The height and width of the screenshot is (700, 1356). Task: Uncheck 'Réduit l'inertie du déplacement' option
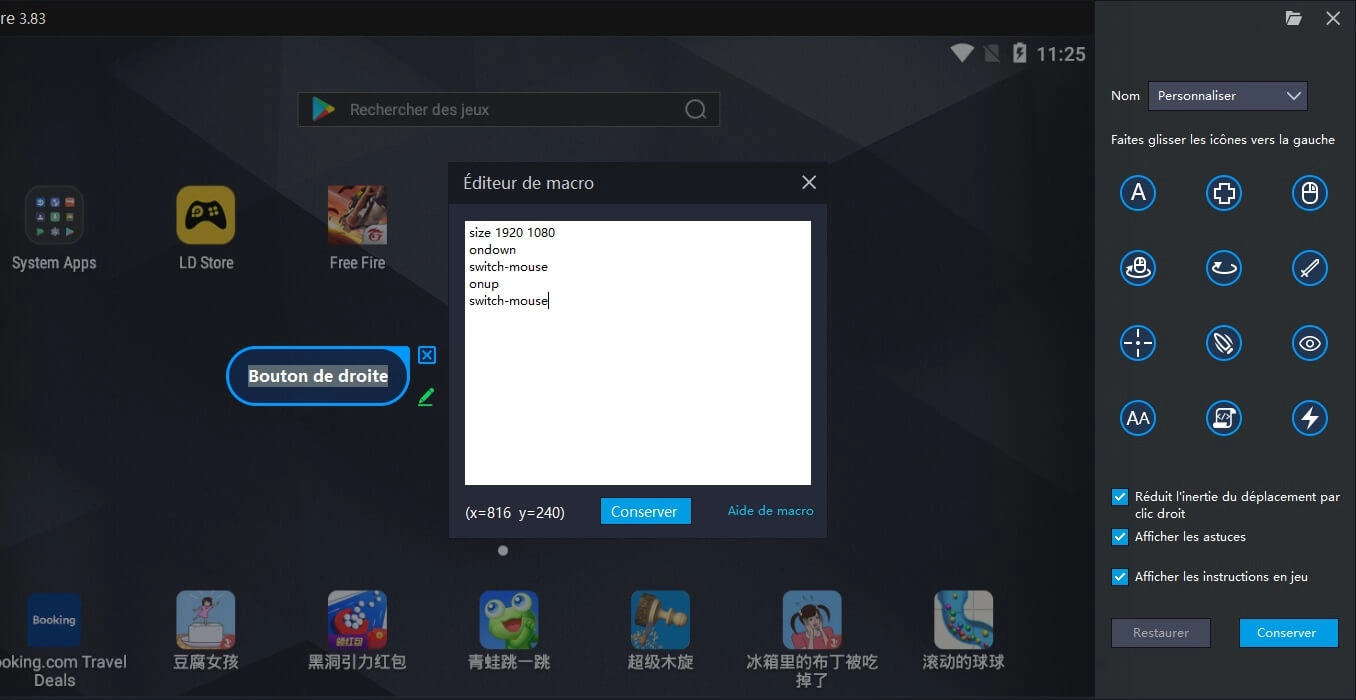coord(1120,497)
